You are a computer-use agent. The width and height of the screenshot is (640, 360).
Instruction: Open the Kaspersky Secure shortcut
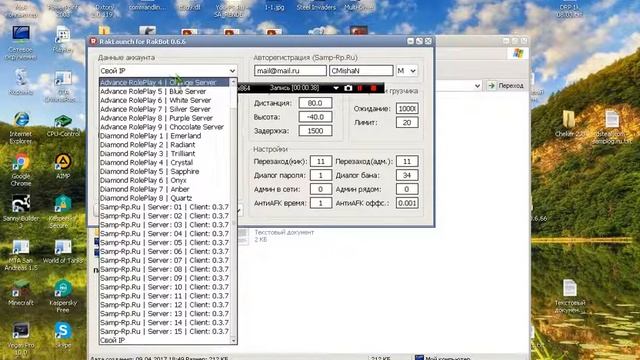(x=63, y=211)
